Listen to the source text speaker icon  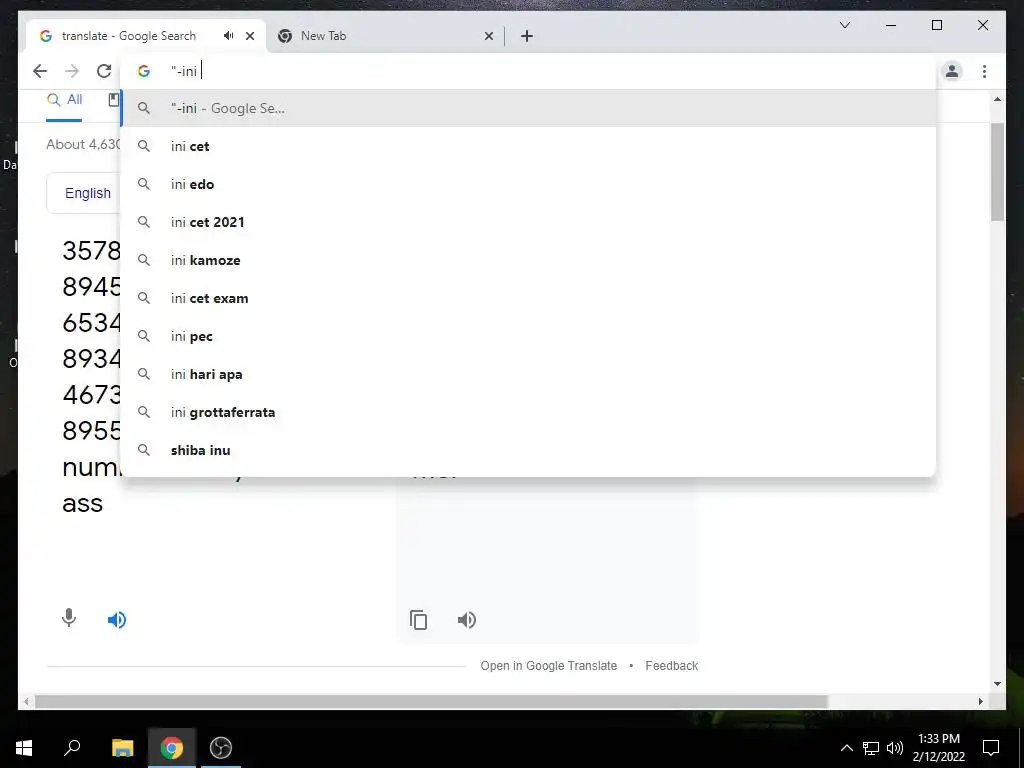point(117,620)
